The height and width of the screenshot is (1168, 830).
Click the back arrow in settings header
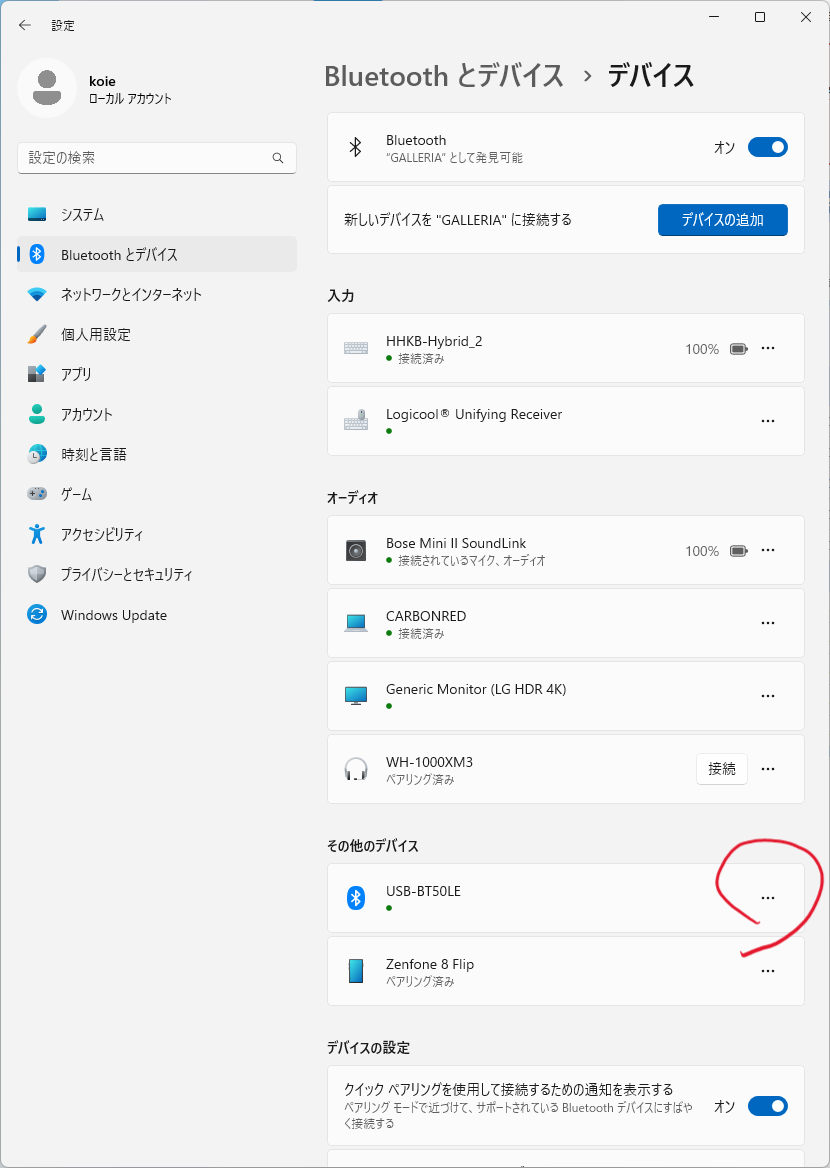[x=25, y=25]
